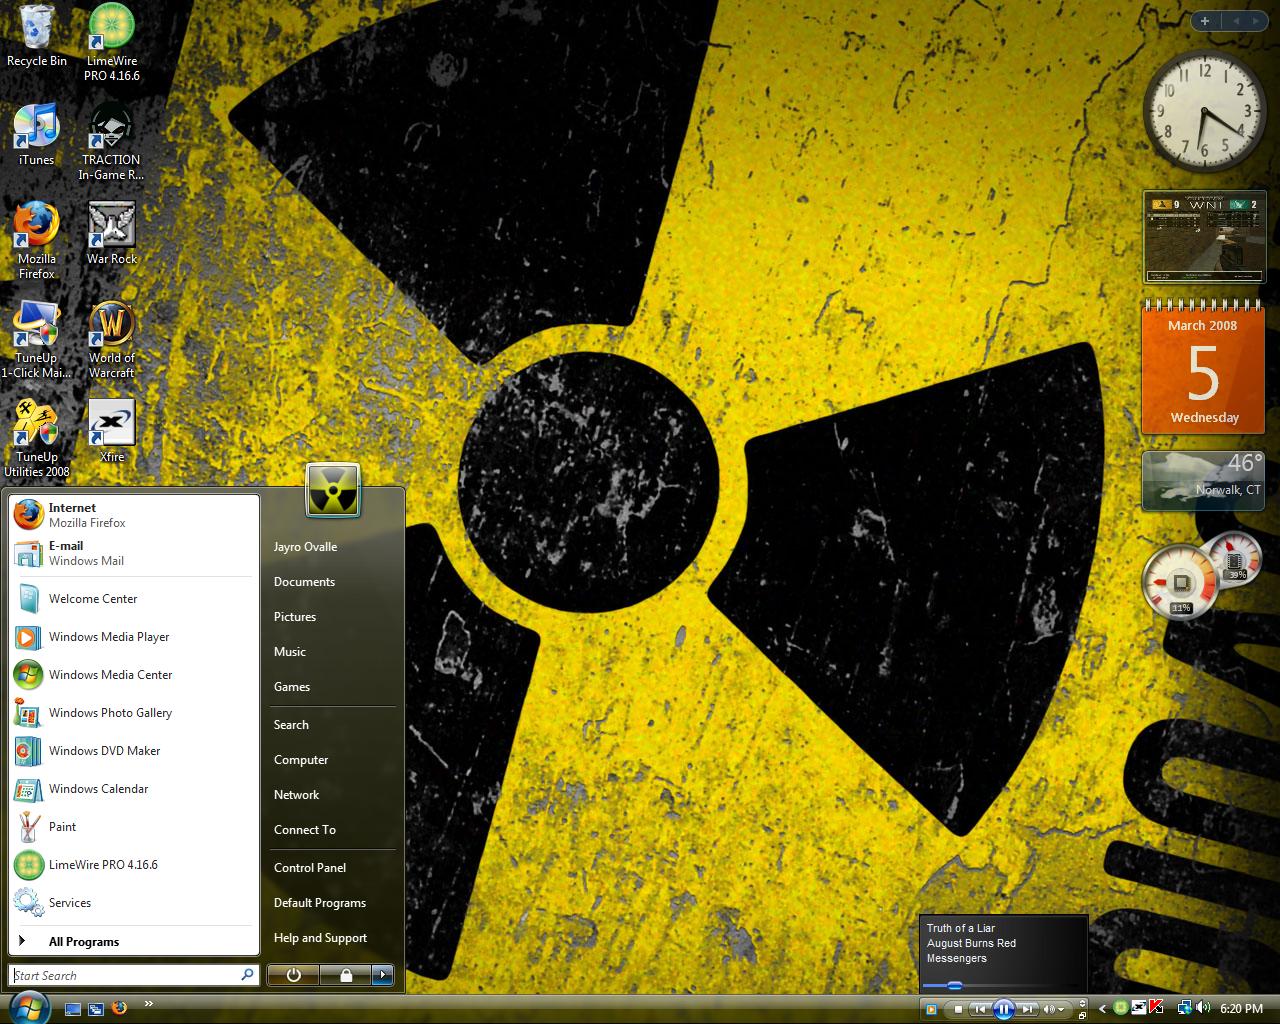Select the iTunes desktop icon

[x=37, y=134]
